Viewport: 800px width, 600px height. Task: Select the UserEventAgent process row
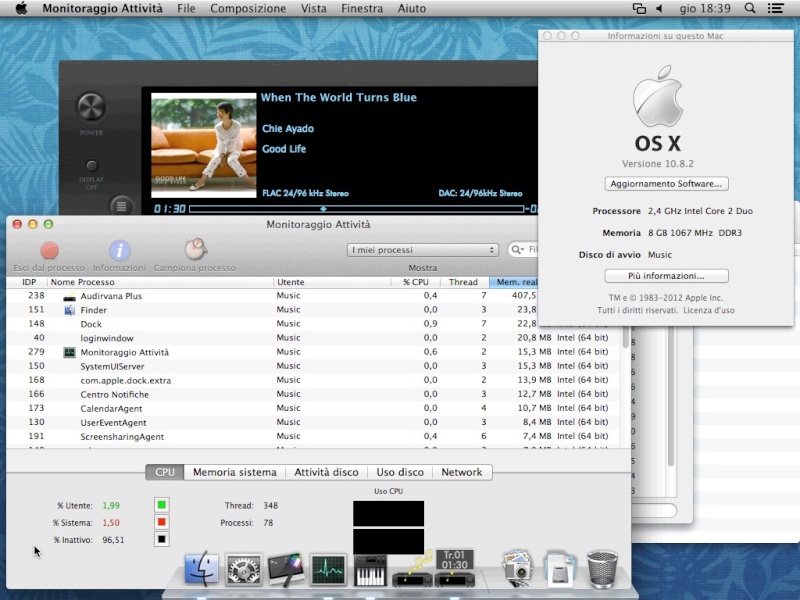[x=314, y=422]
